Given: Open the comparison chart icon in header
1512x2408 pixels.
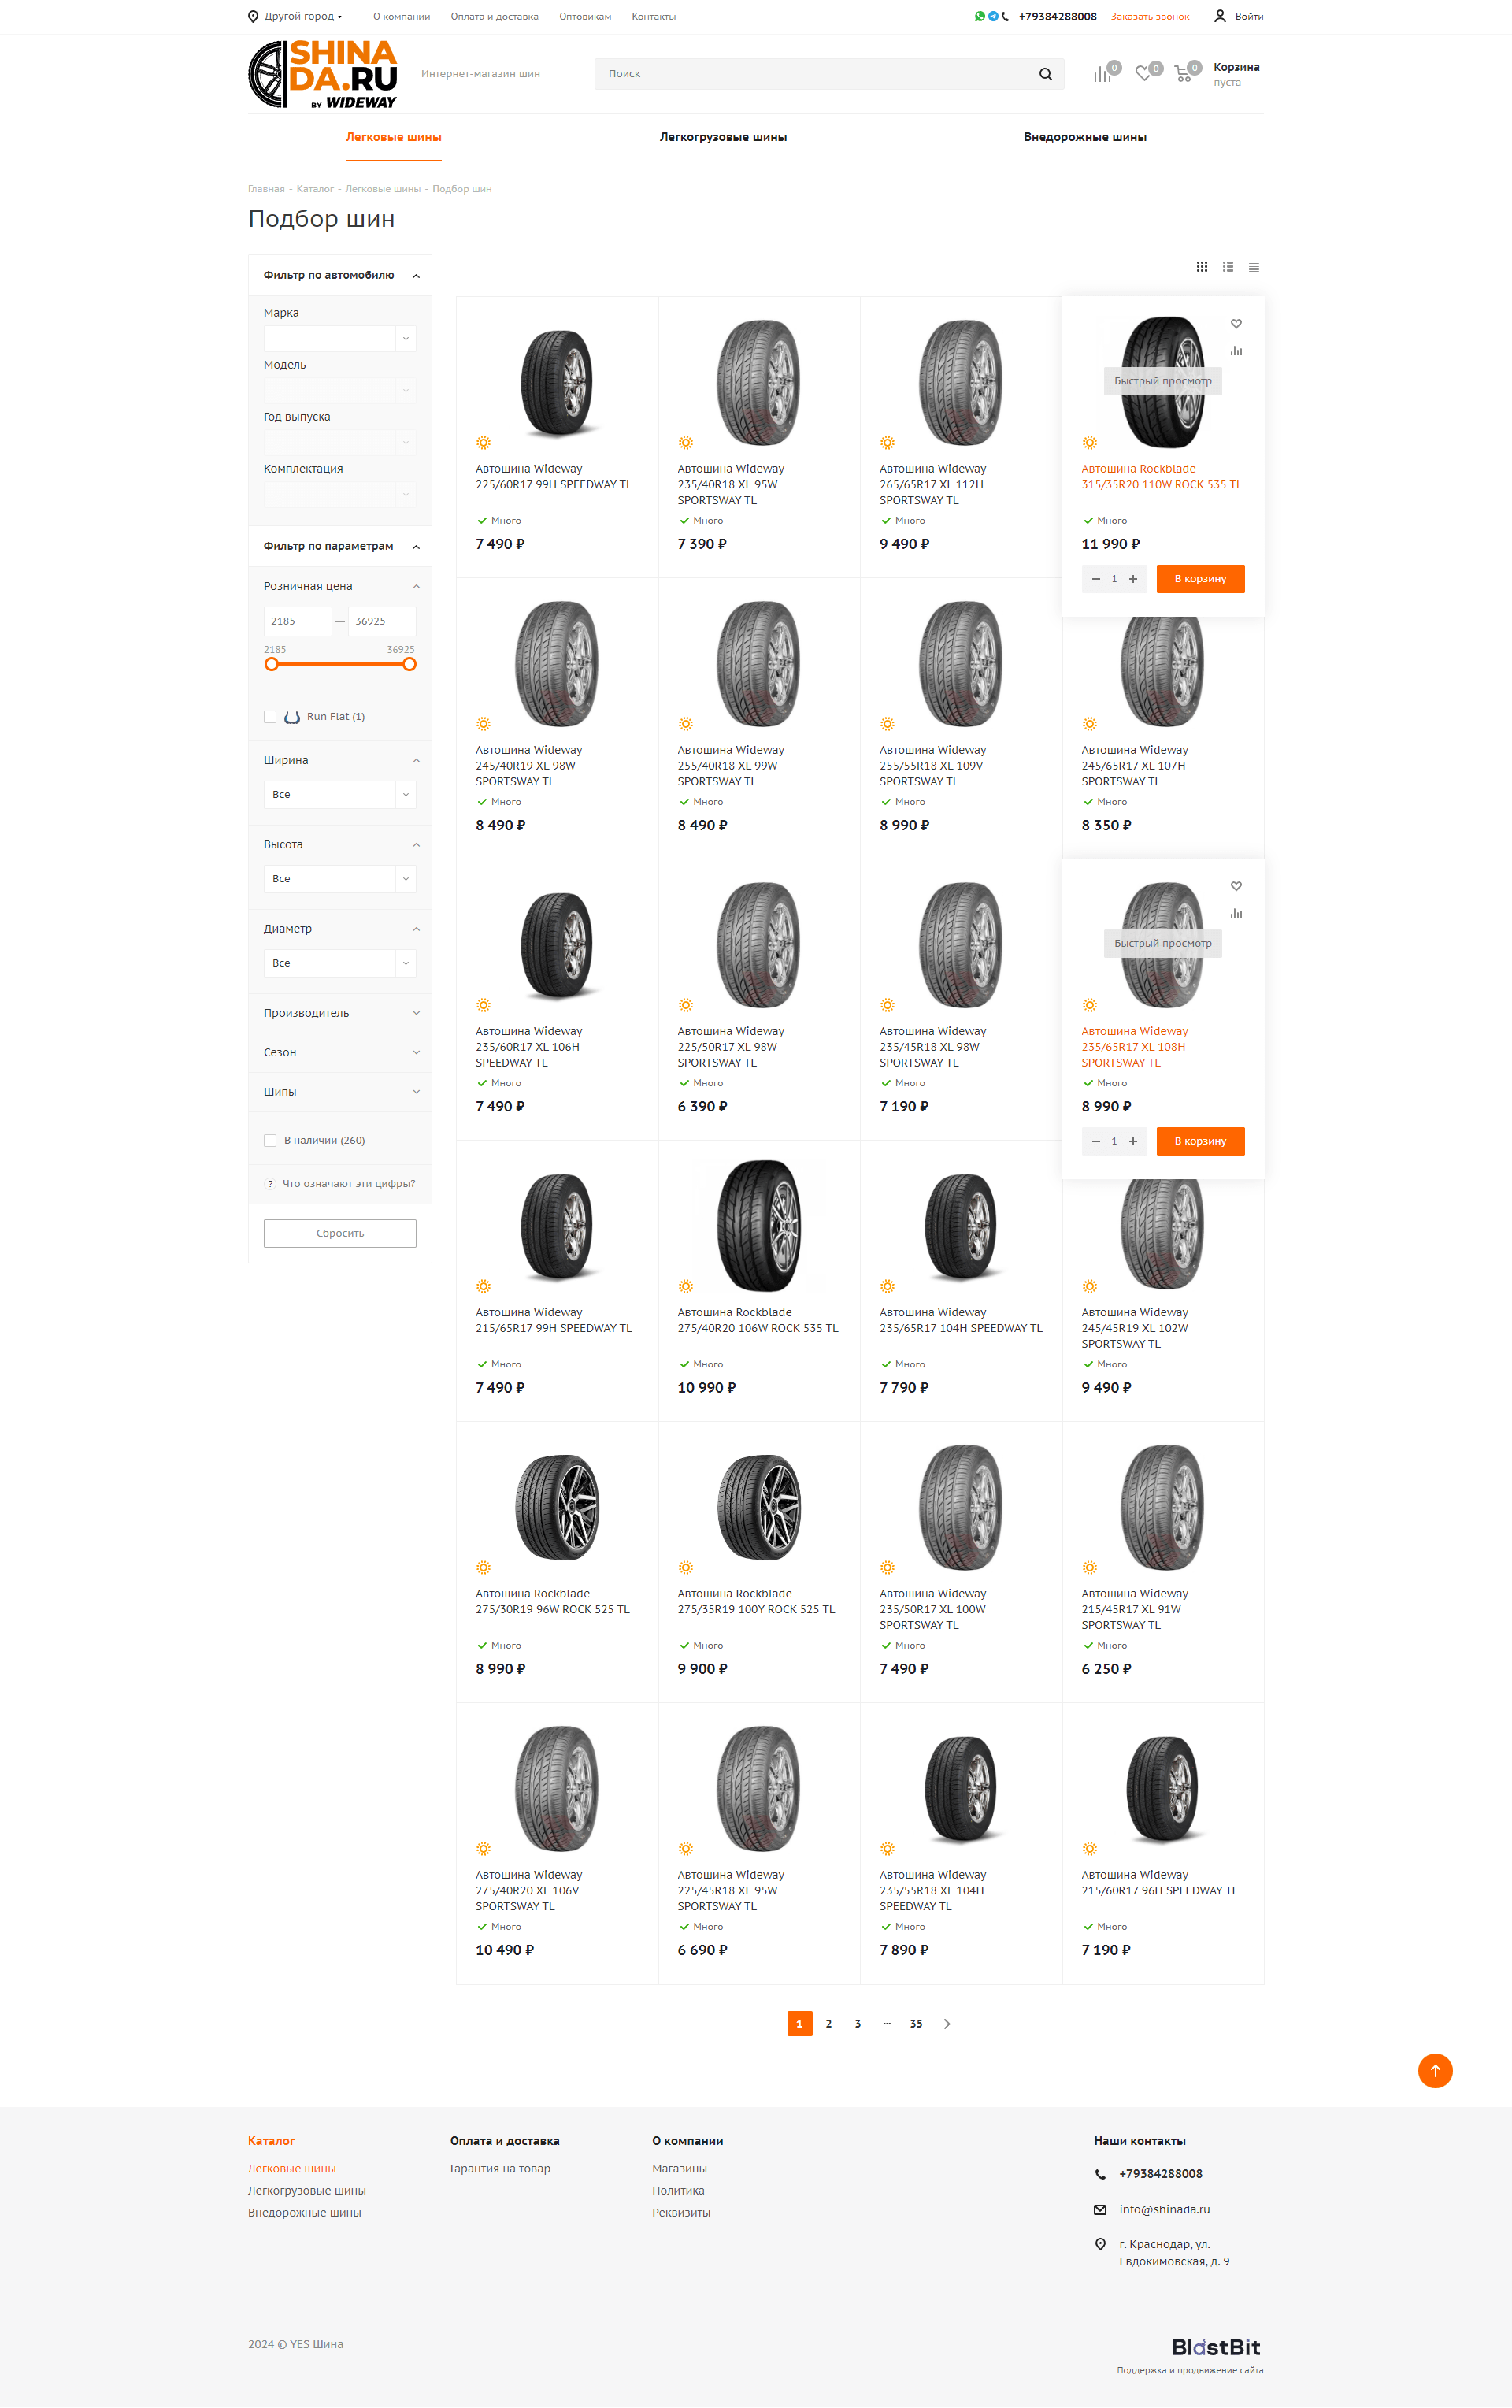Looking at the screenshot, I should pos(1101,74).
